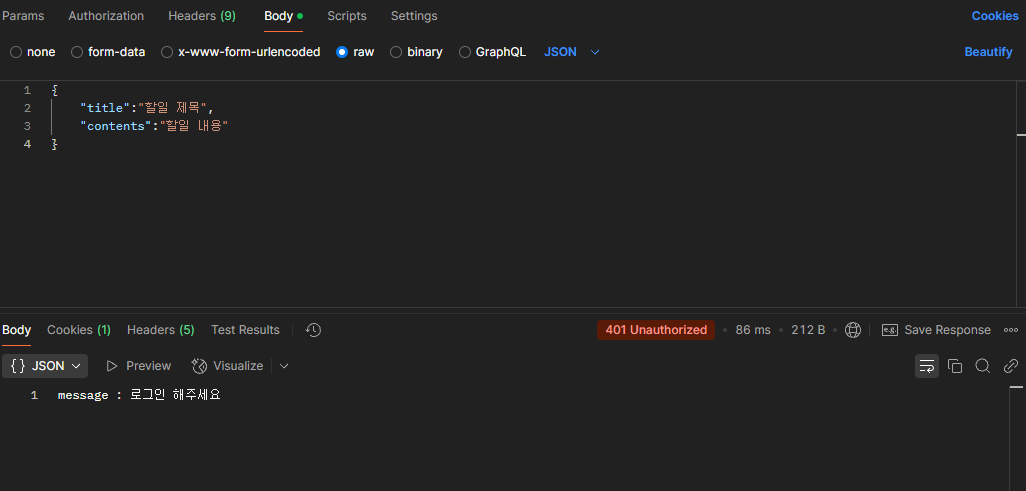Viewport: 1026px width, 491px height.
Task: Select the none body type
Action: tap(33, 52)
